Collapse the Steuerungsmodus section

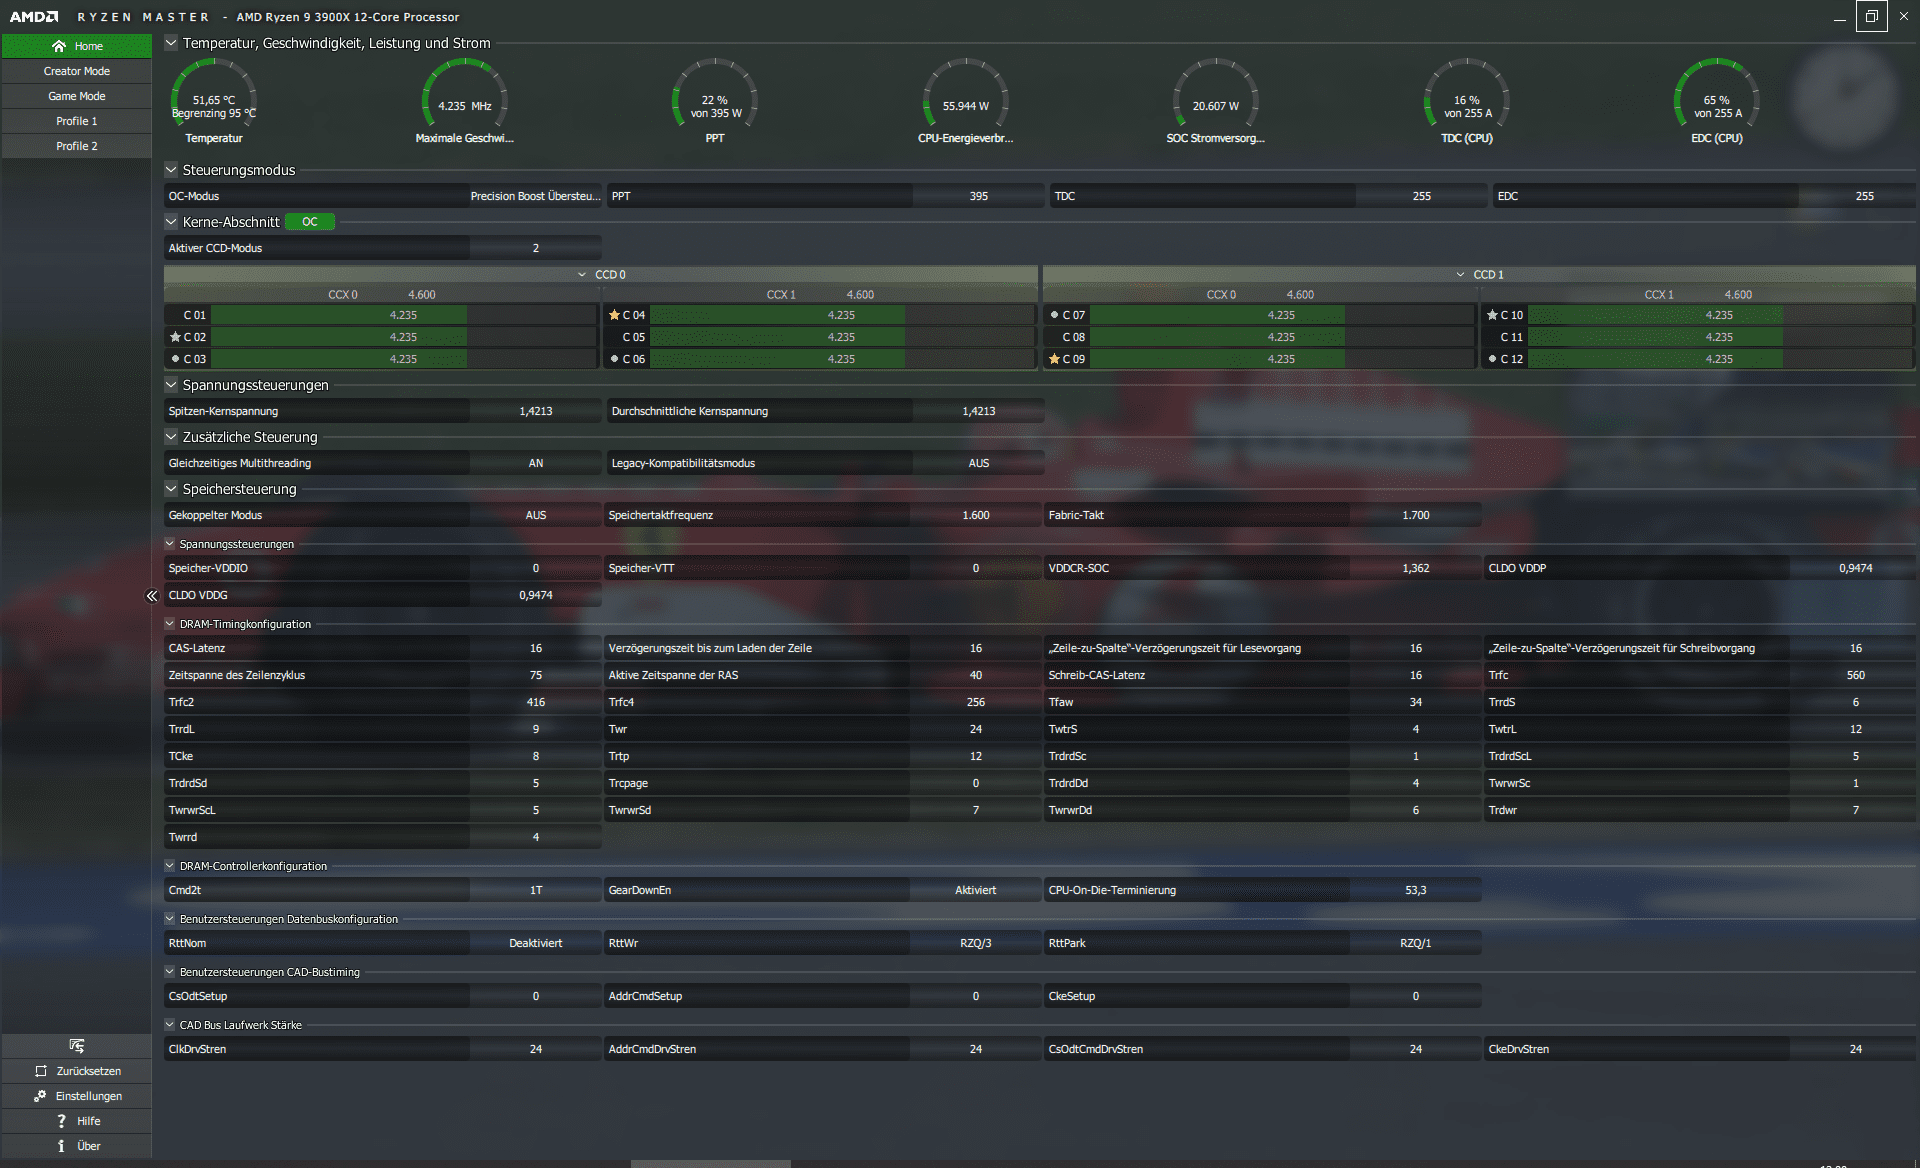(x=171, y=170)
